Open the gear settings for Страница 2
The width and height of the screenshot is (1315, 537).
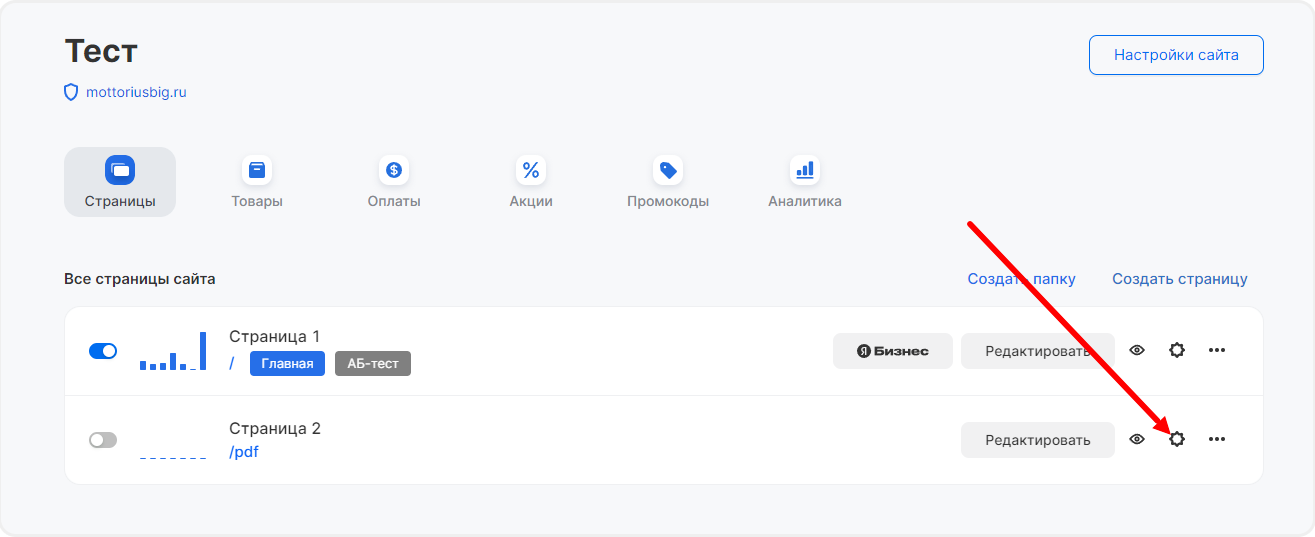pyautogui.click(x=1177, y=439)
